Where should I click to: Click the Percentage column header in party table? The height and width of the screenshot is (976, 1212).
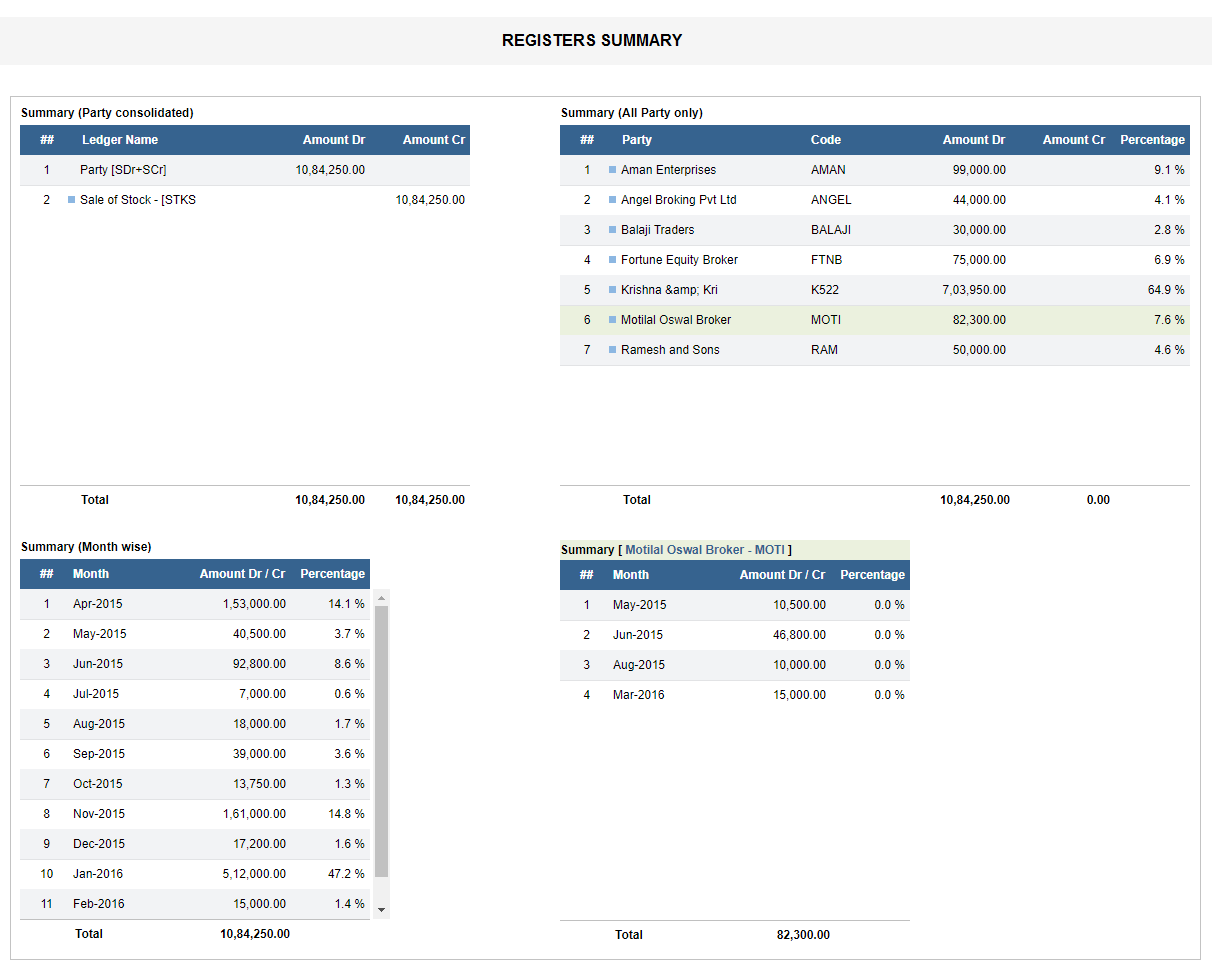point(1152,140)
